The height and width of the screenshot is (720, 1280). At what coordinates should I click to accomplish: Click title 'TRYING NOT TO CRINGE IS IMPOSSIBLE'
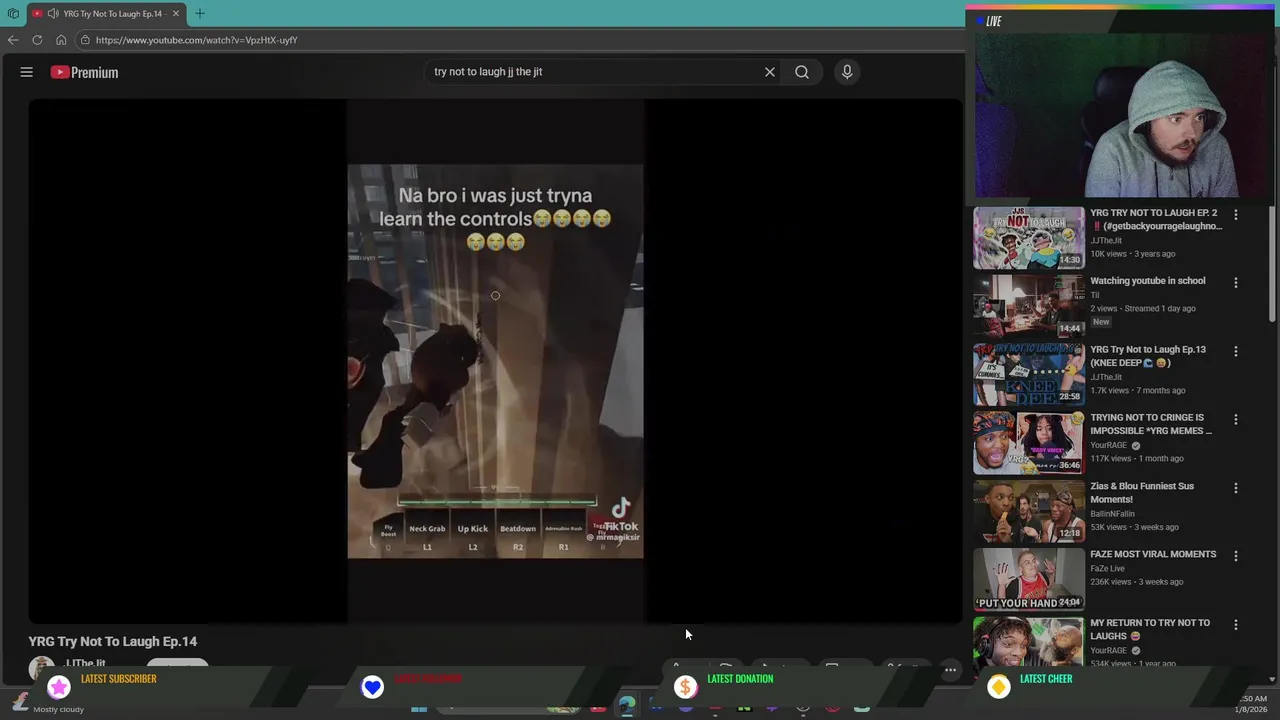1151,424
